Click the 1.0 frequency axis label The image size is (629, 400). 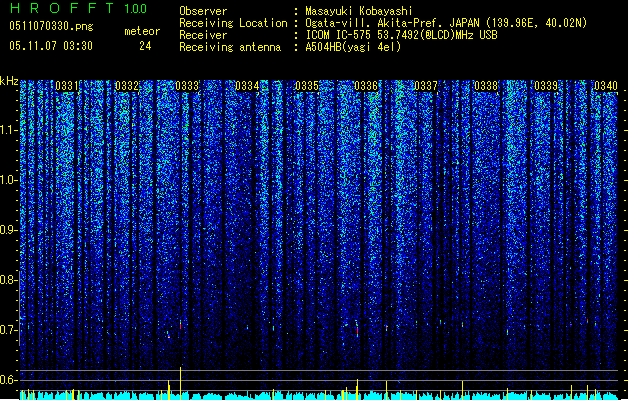tap(9, 180)
